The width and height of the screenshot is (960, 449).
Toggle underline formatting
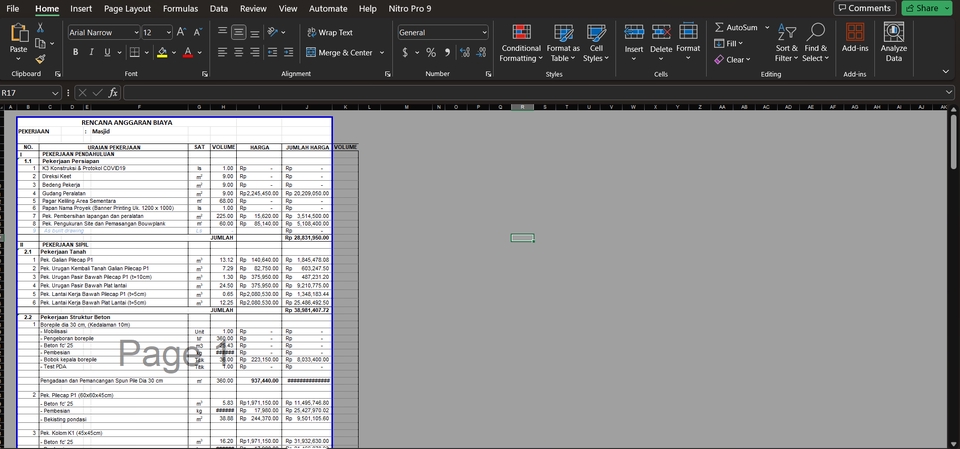pos(107,53)
